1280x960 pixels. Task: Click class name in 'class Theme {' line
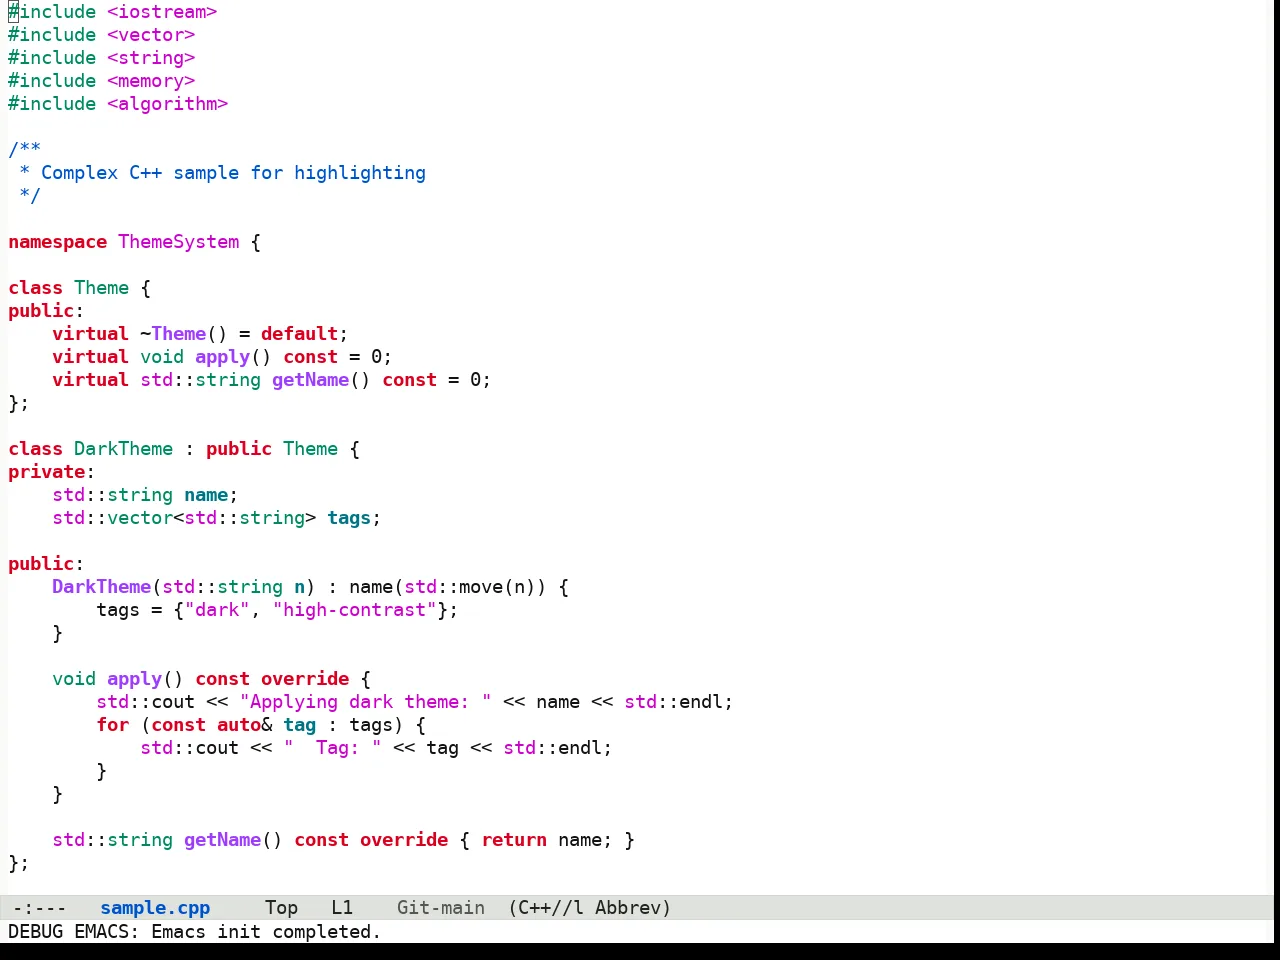pos(102,288)
